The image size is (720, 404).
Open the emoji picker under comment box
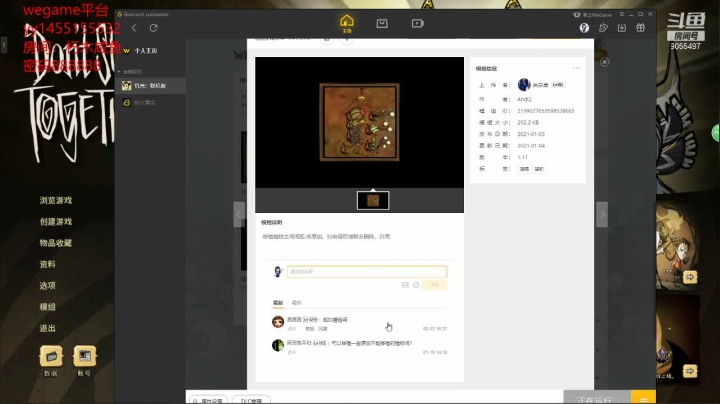coord(416,285)
